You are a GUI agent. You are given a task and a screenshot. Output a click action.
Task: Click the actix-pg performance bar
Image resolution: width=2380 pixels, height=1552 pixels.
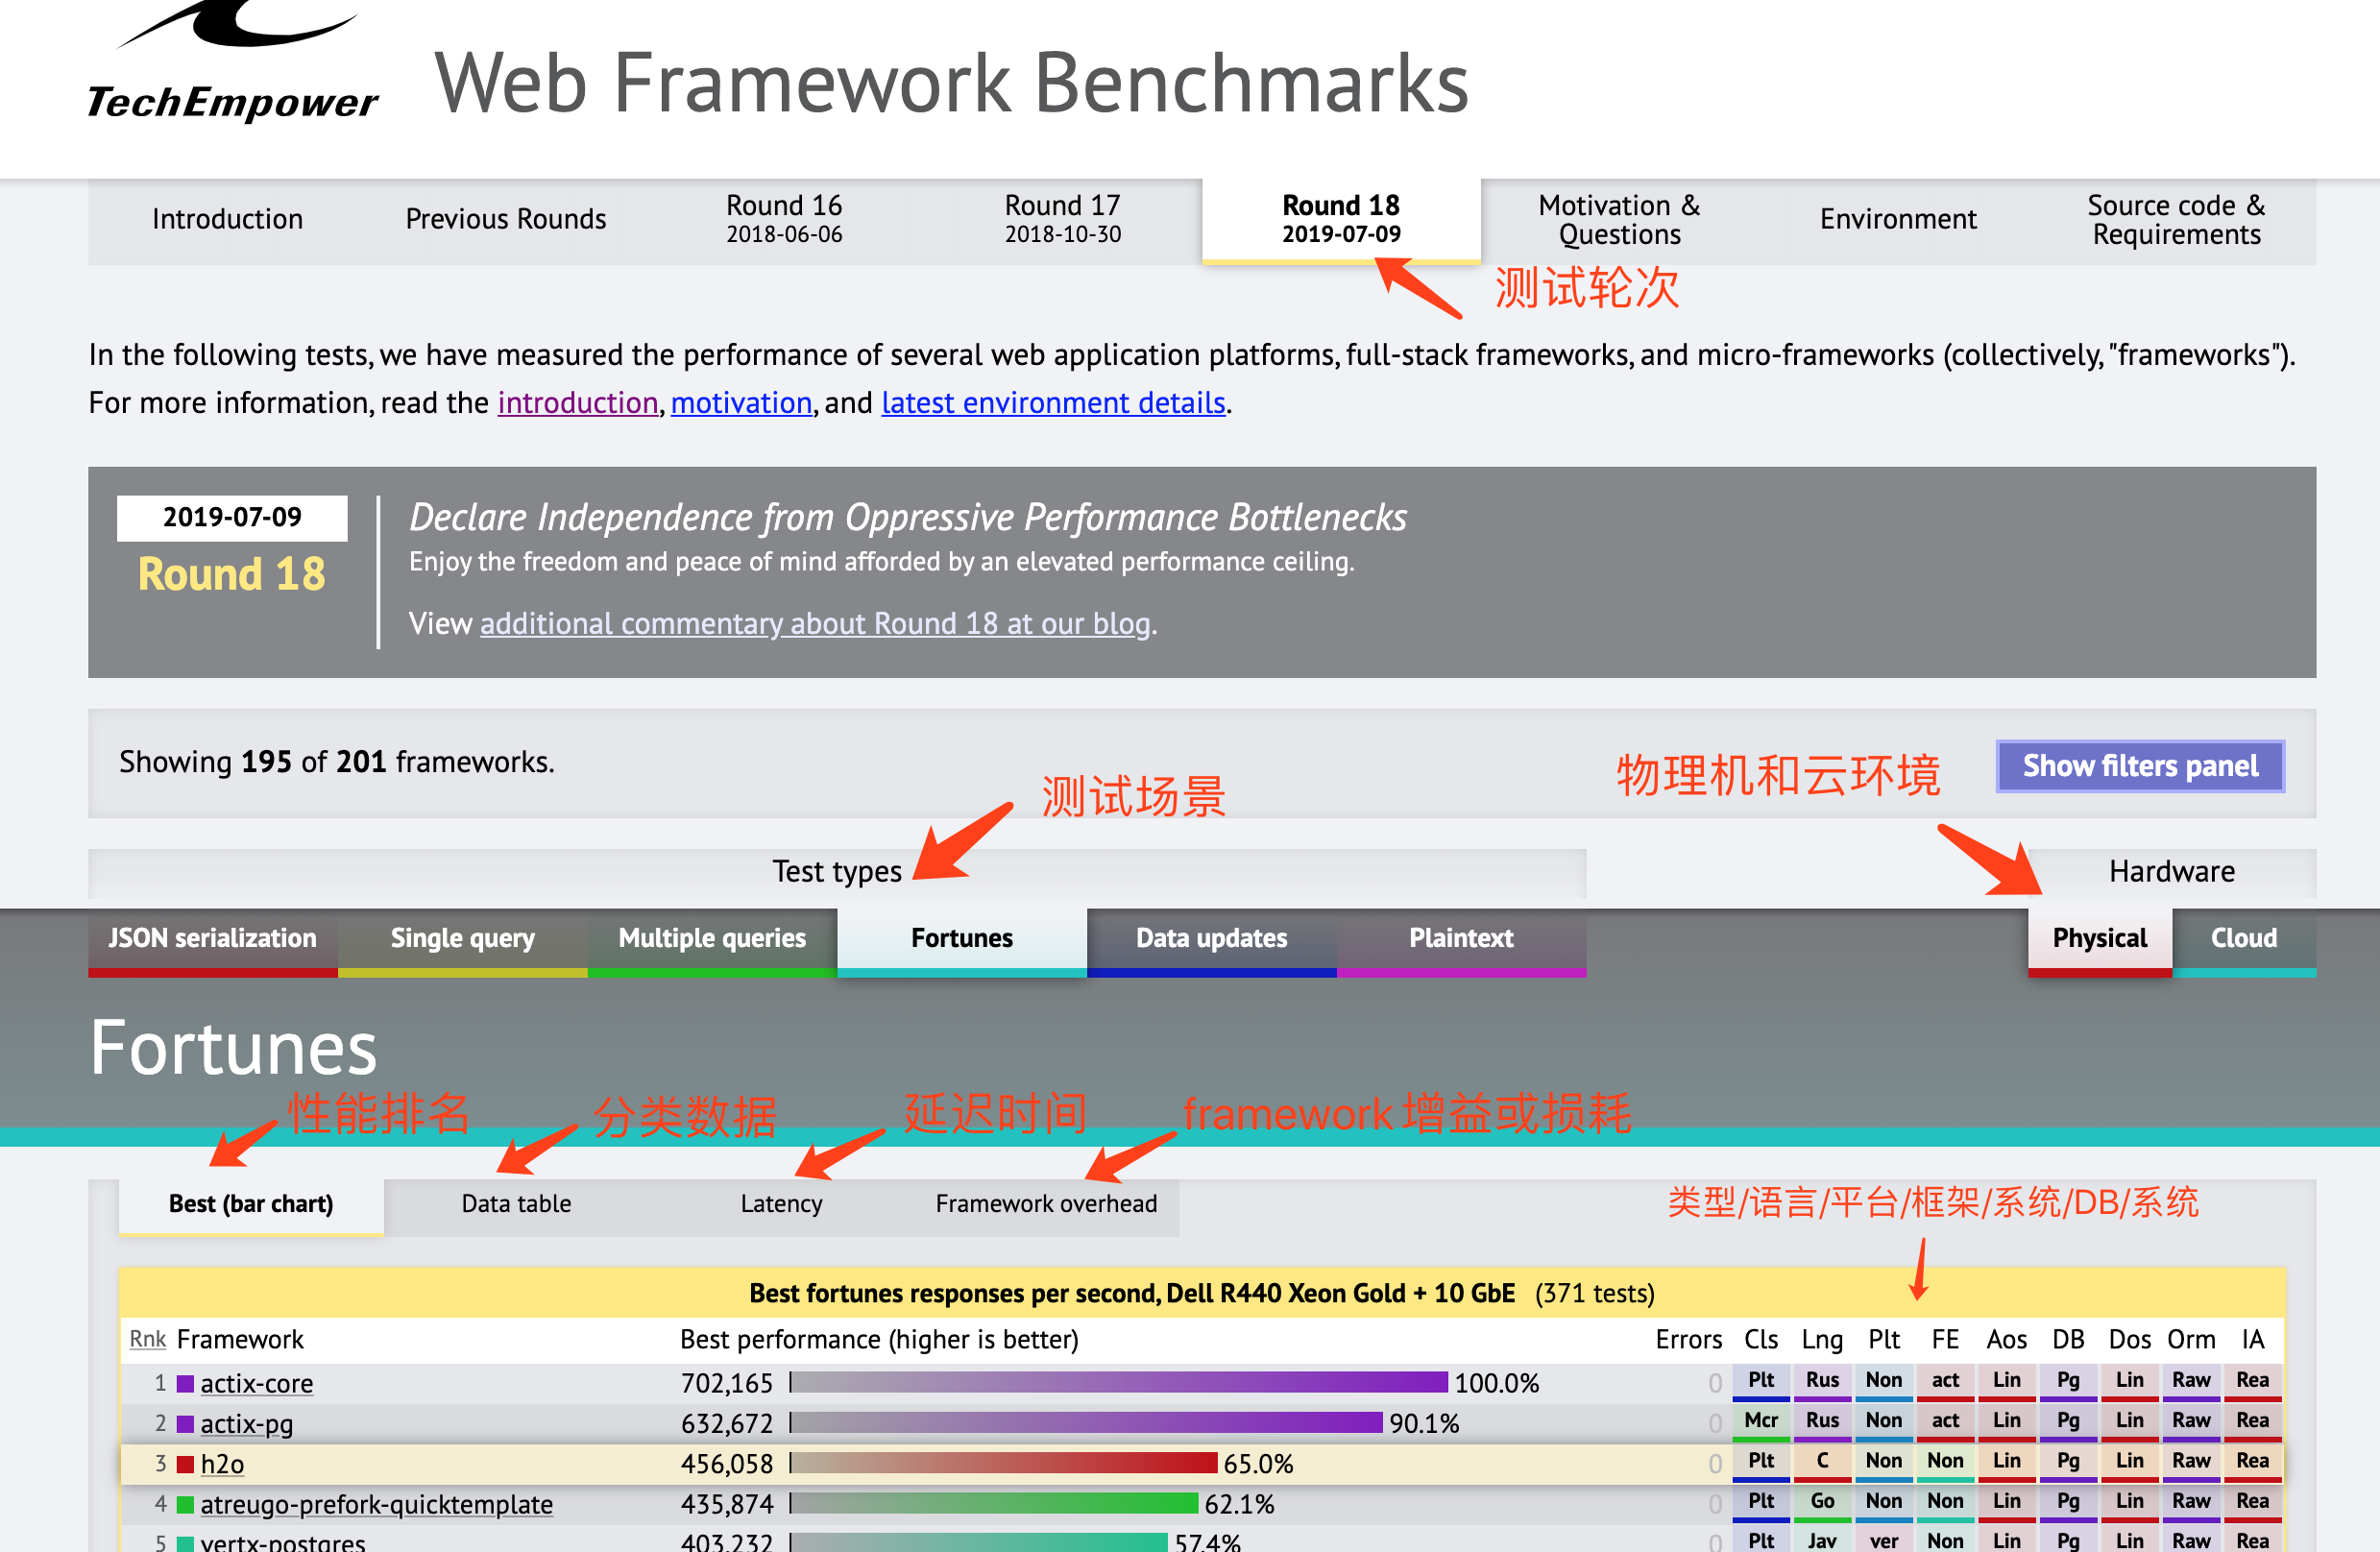(1086, 1423)
